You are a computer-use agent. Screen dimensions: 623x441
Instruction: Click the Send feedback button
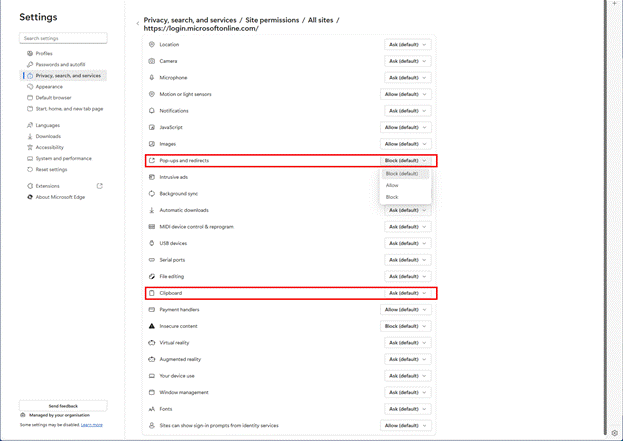tap(63, 406)
